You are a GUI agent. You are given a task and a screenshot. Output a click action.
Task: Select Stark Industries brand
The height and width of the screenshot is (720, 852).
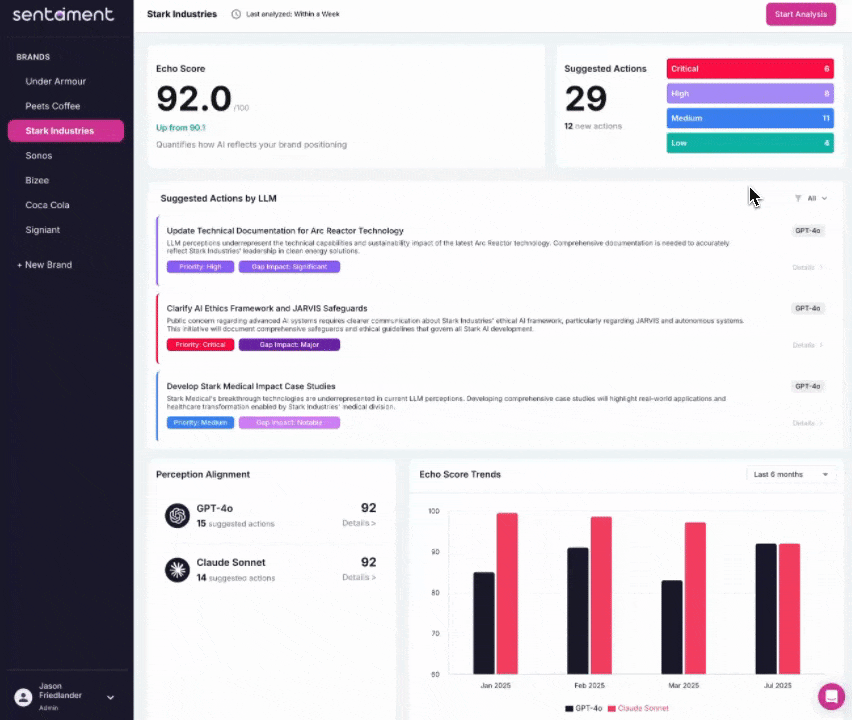(66, 131)
